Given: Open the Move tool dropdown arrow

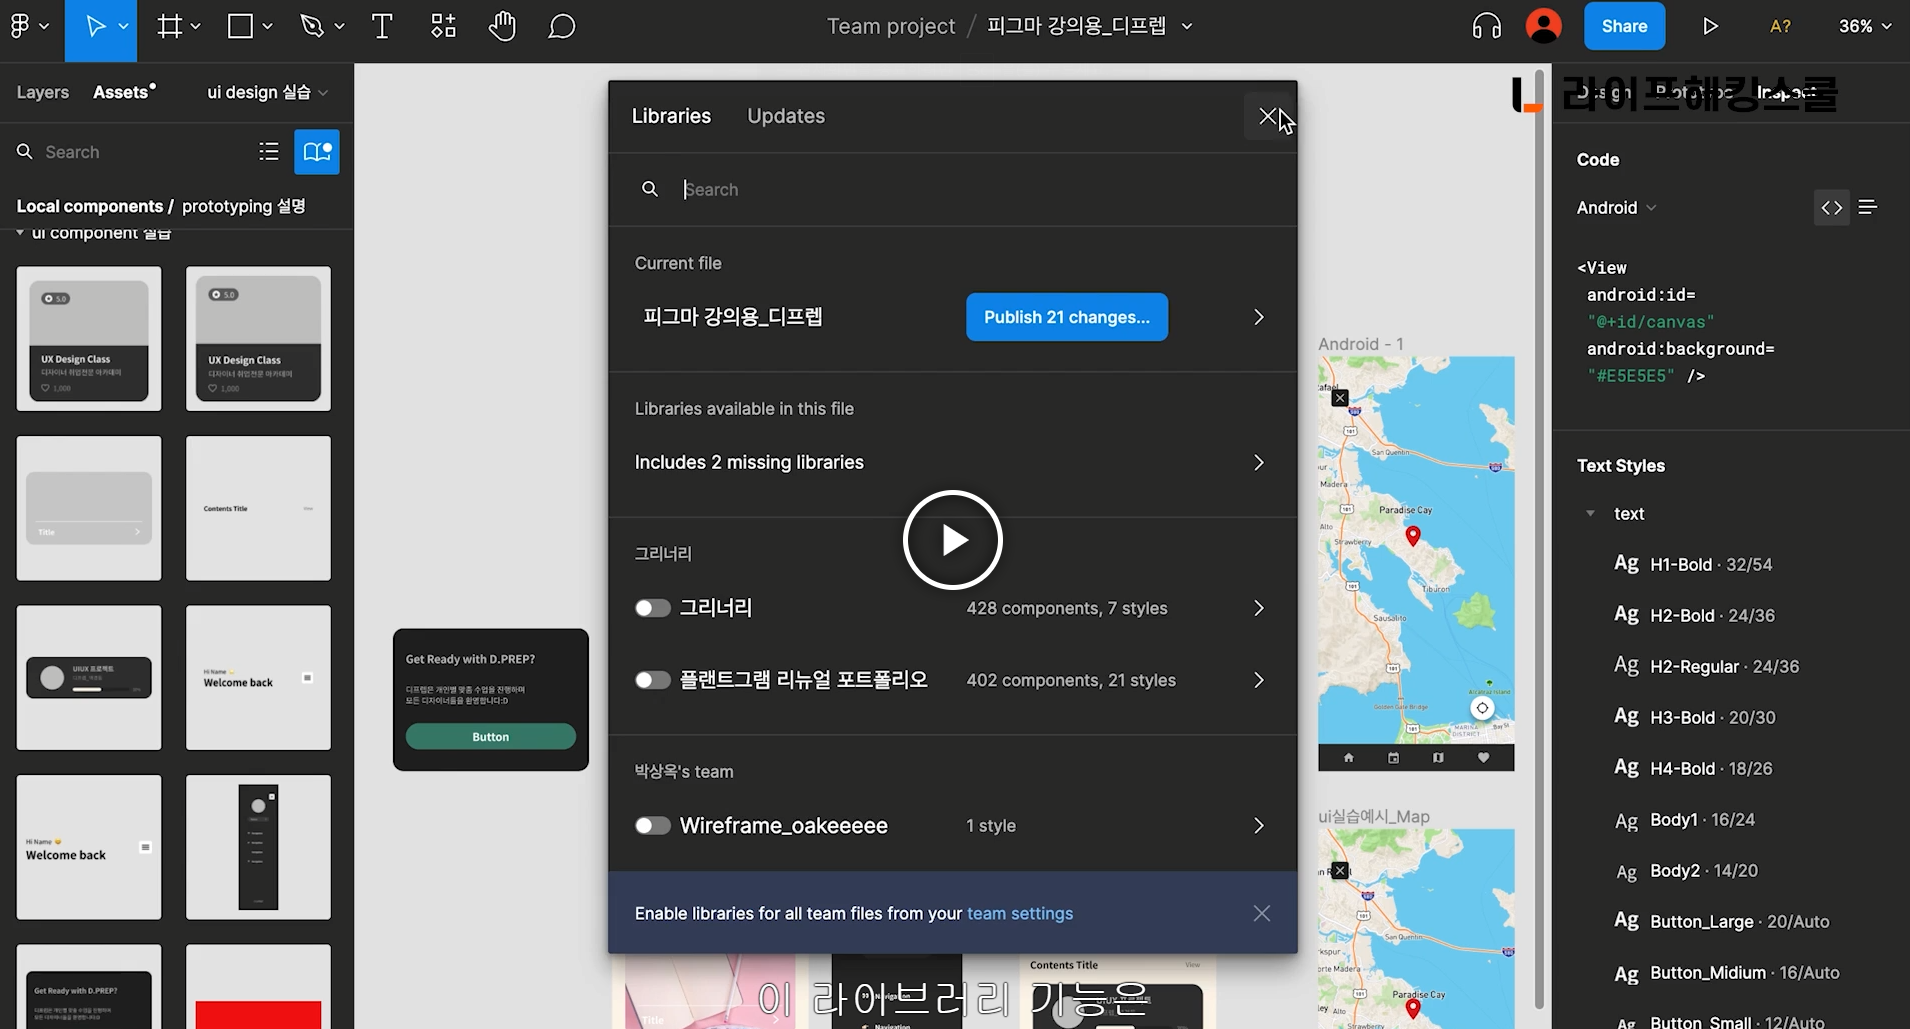Looking at the screenshot, I should 123,26.
